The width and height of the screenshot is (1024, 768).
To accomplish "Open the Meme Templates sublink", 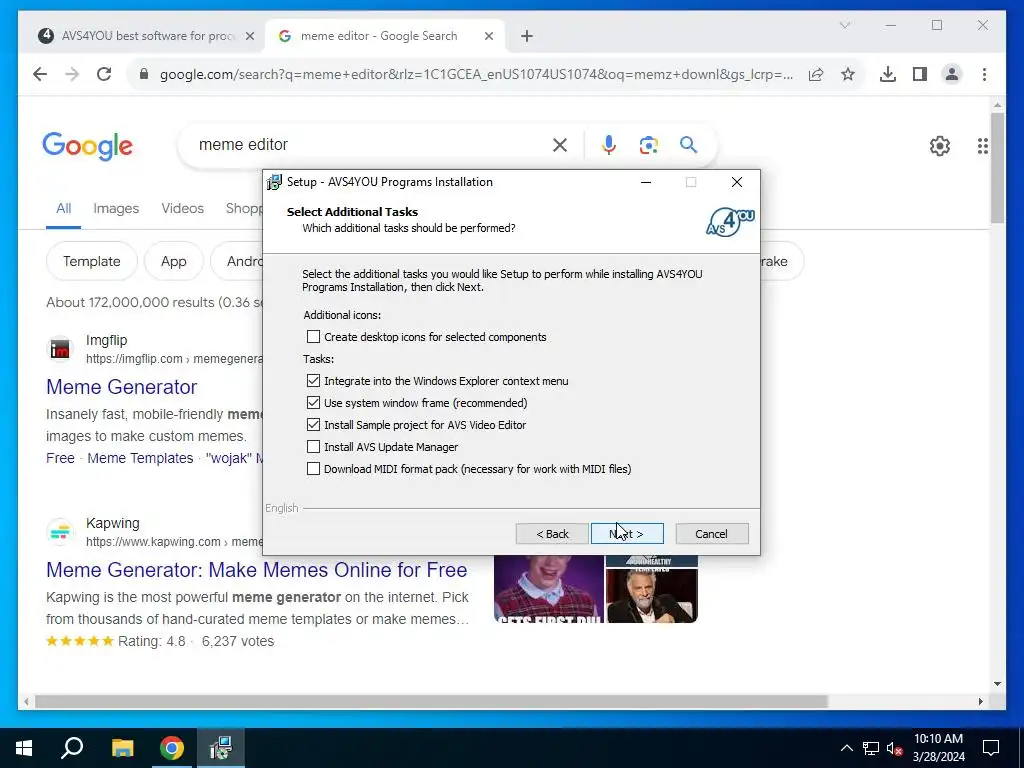I will 140,458.
